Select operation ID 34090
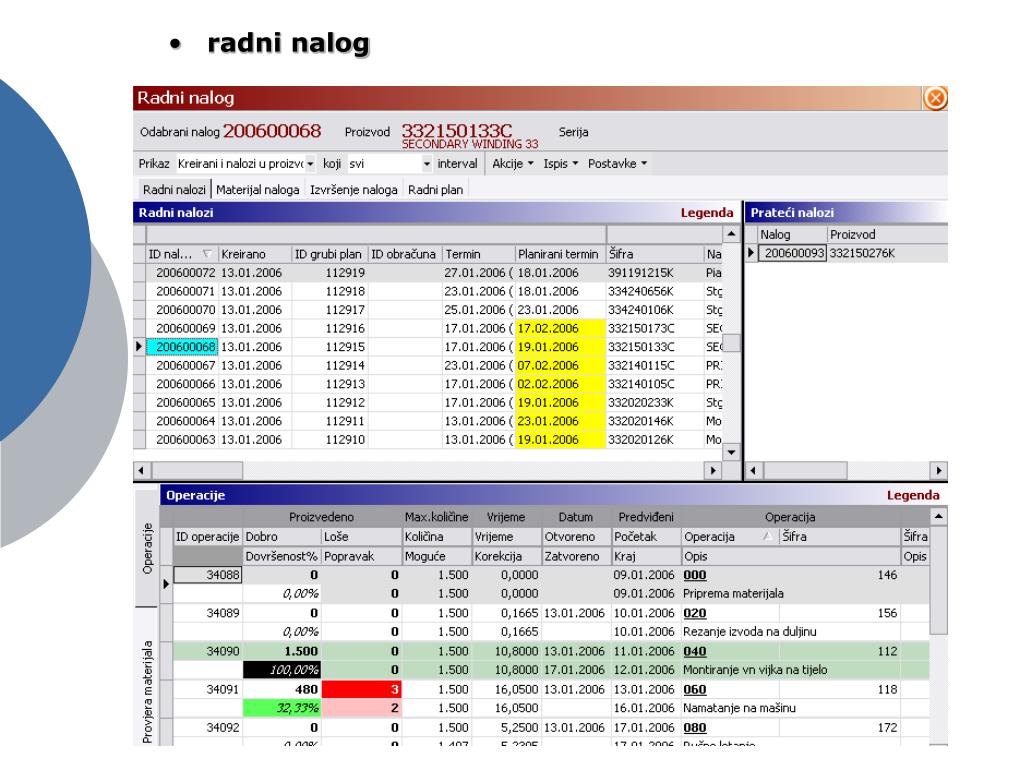Viewport: 1024px width, 768px height. pos(208,651)
